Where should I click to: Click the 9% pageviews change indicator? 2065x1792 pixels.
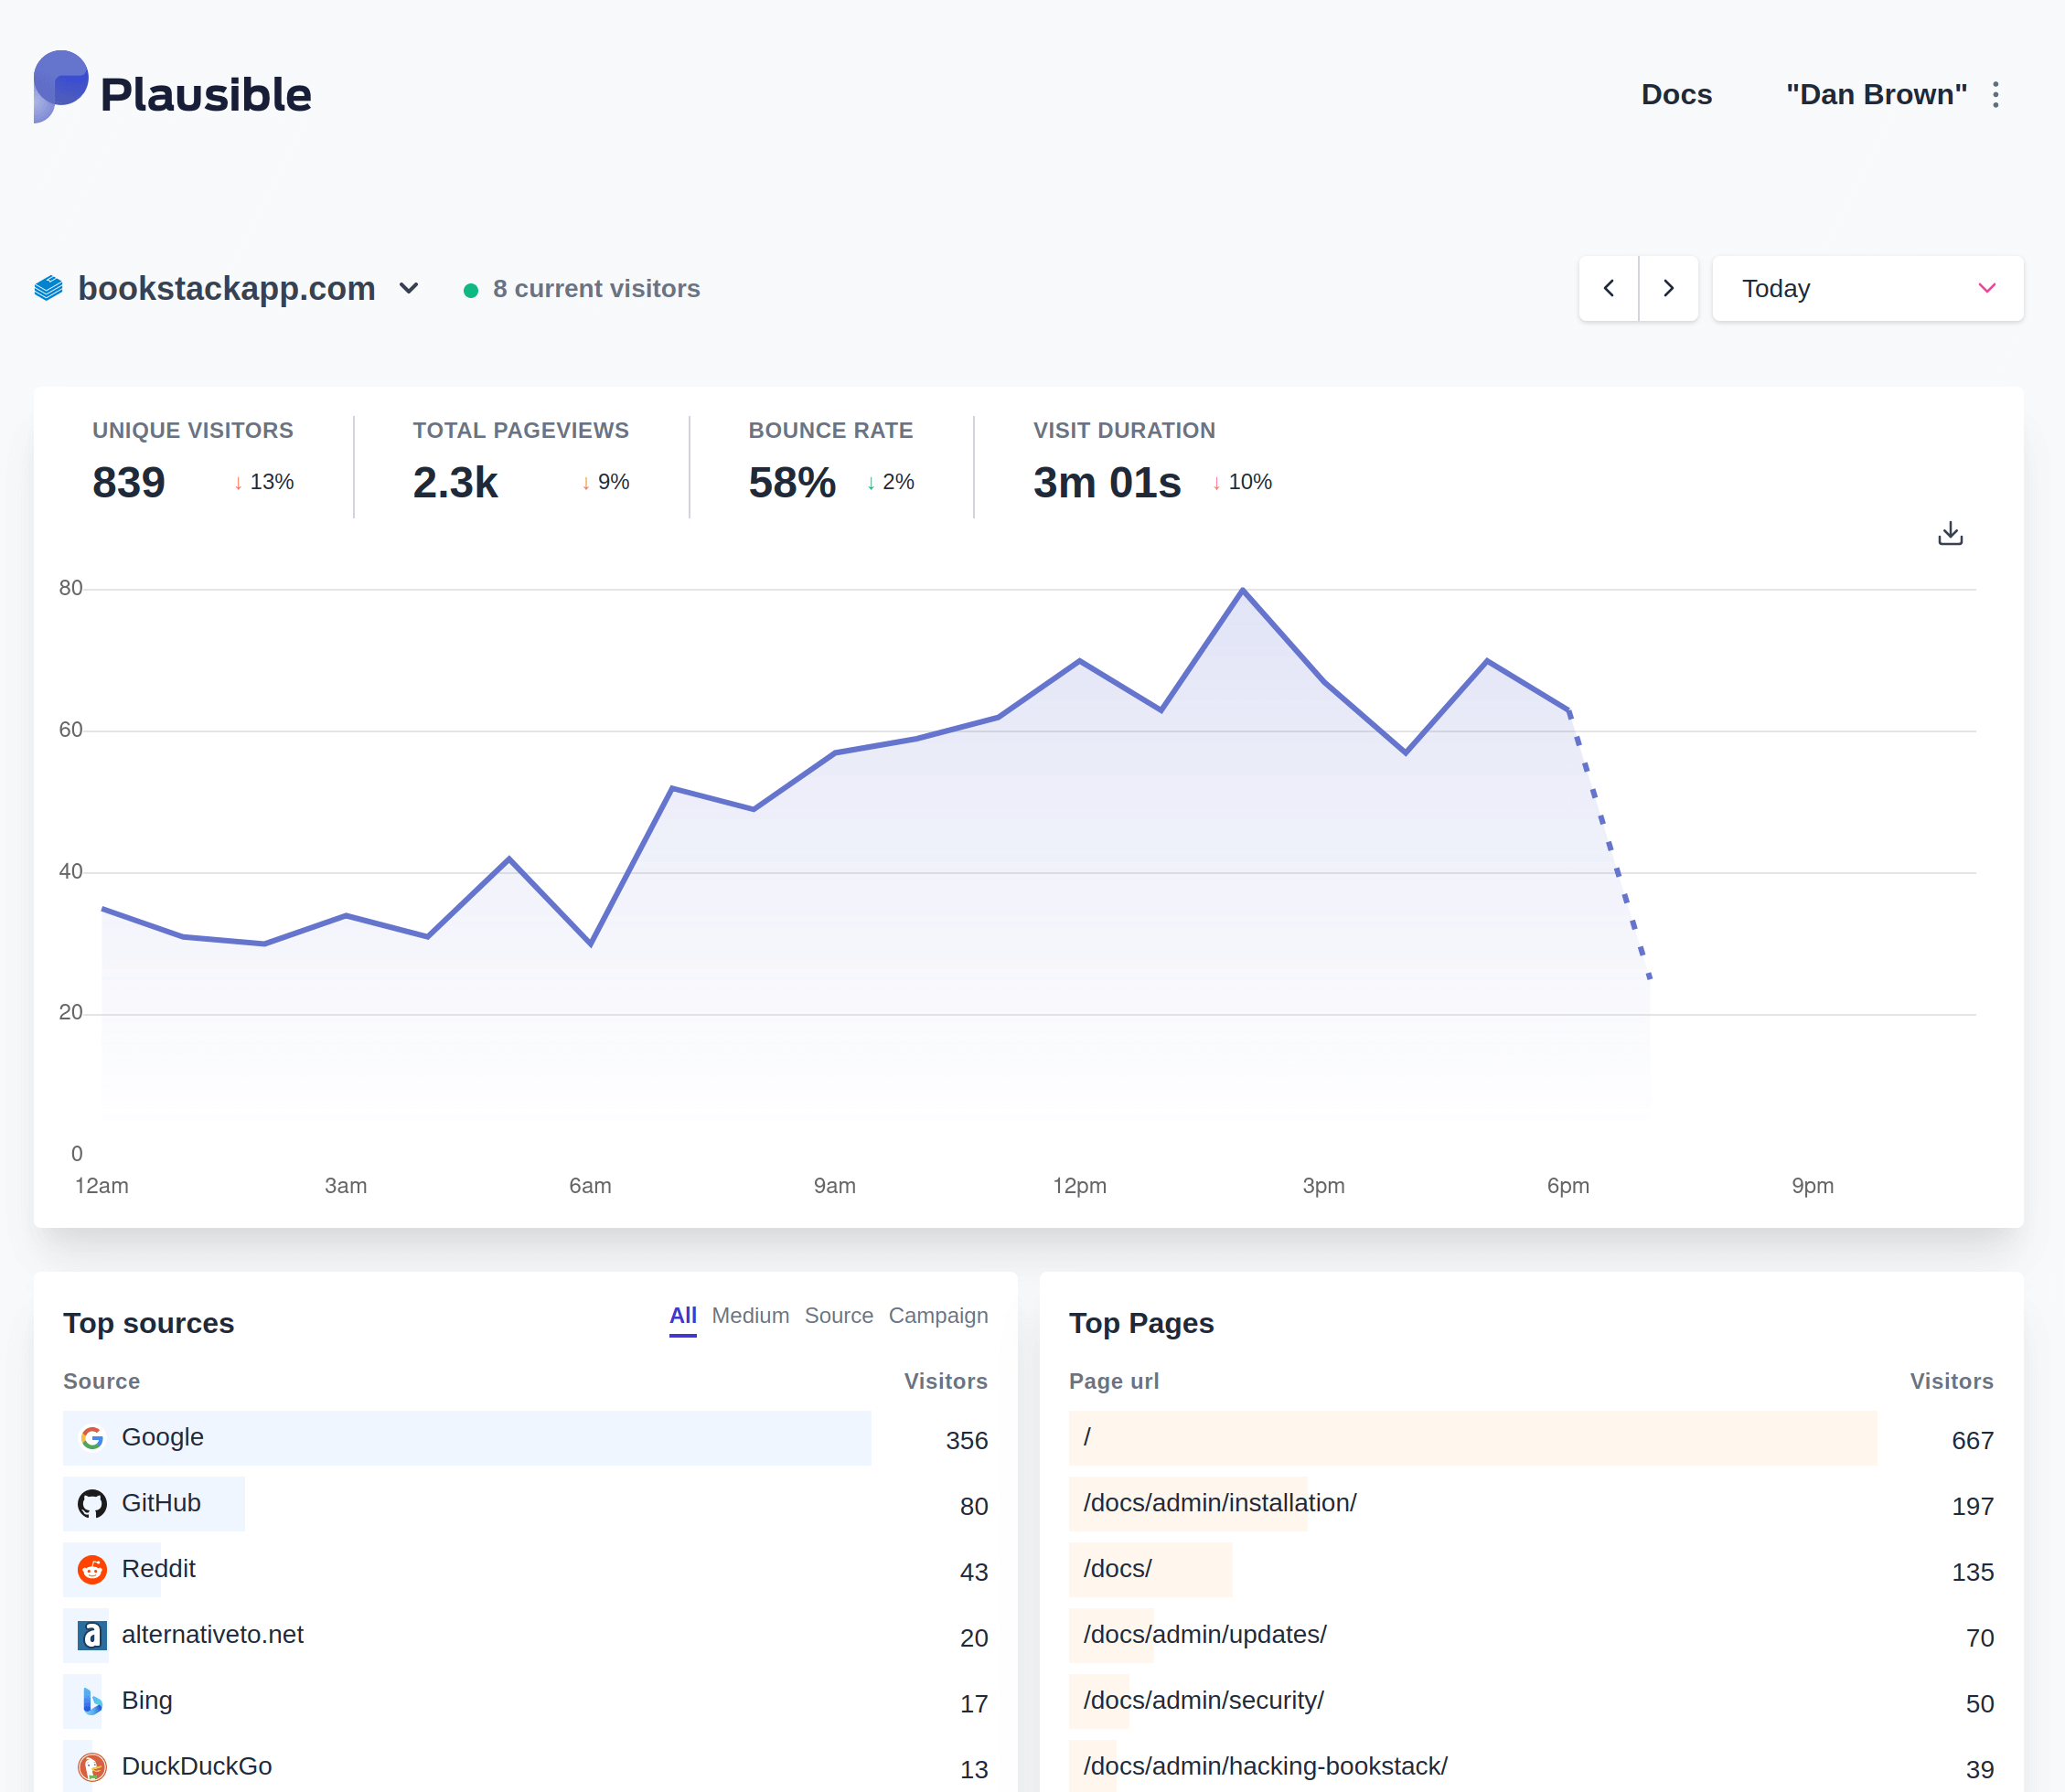tap(605, 482)
